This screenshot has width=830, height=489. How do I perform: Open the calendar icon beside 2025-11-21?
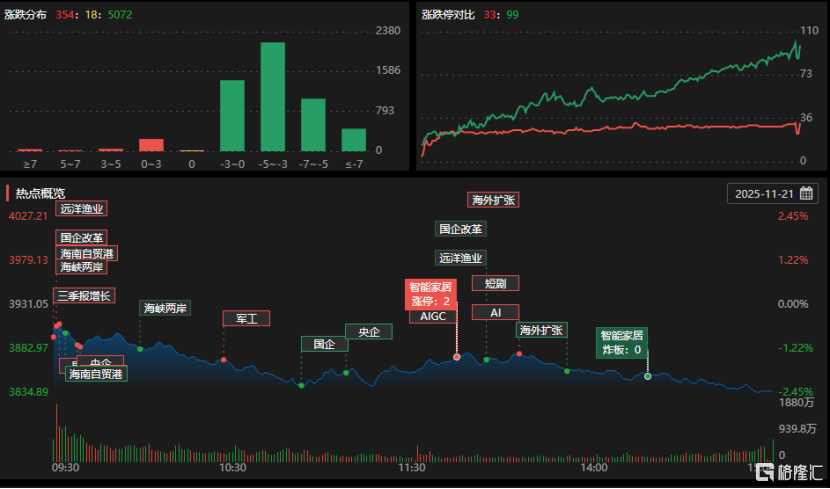click(x=806, y=193)
